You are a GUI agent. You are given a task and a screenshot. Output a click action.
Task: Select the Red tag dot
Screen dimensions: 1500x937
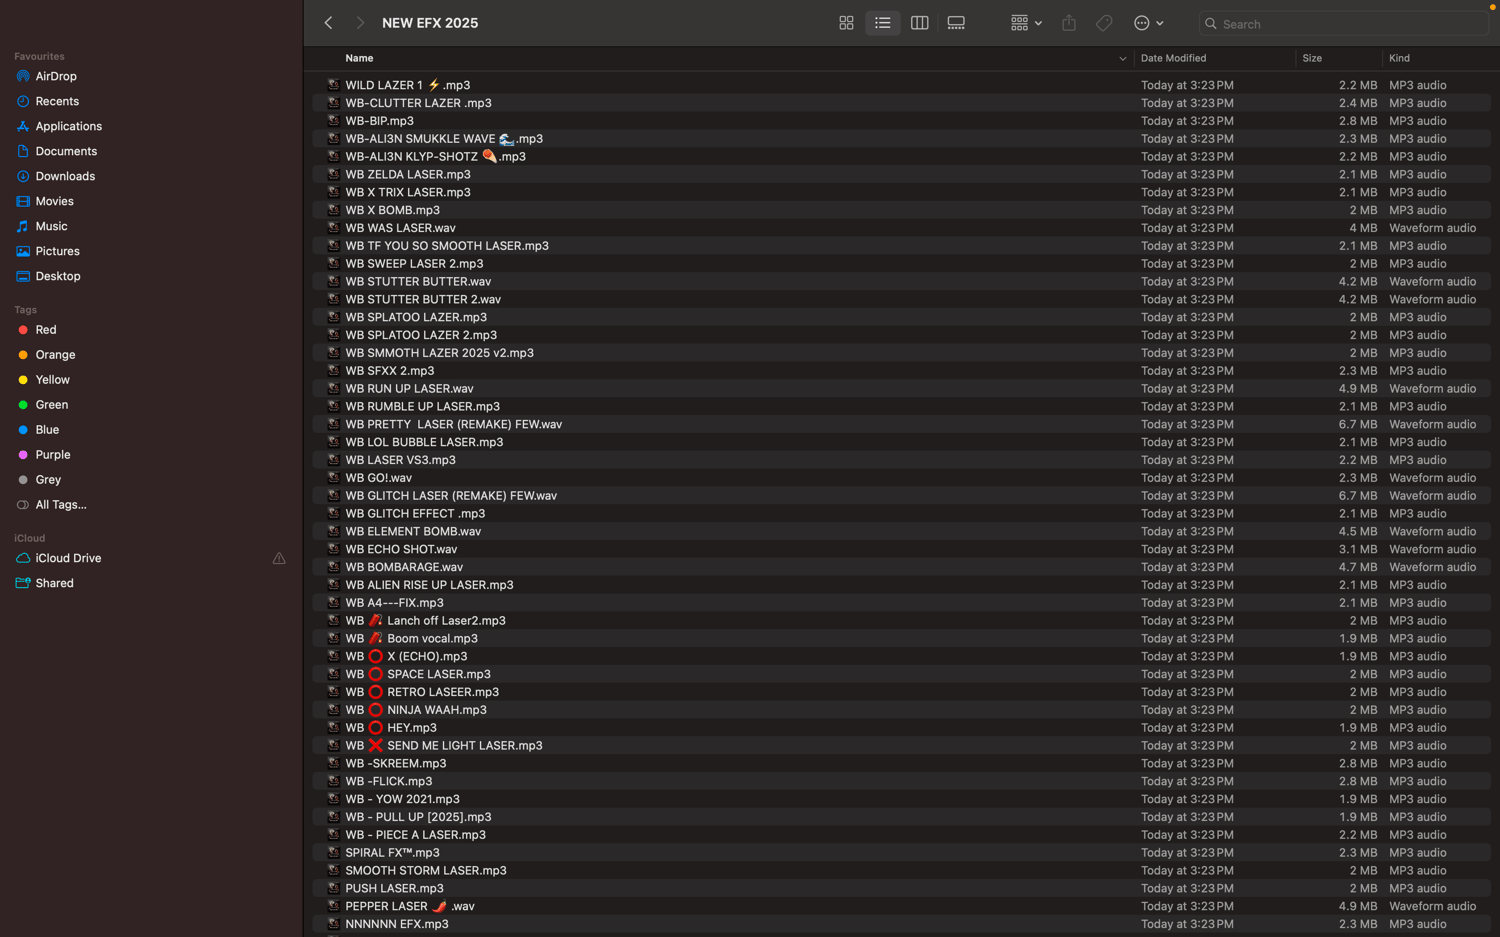(x=23, y=330)
